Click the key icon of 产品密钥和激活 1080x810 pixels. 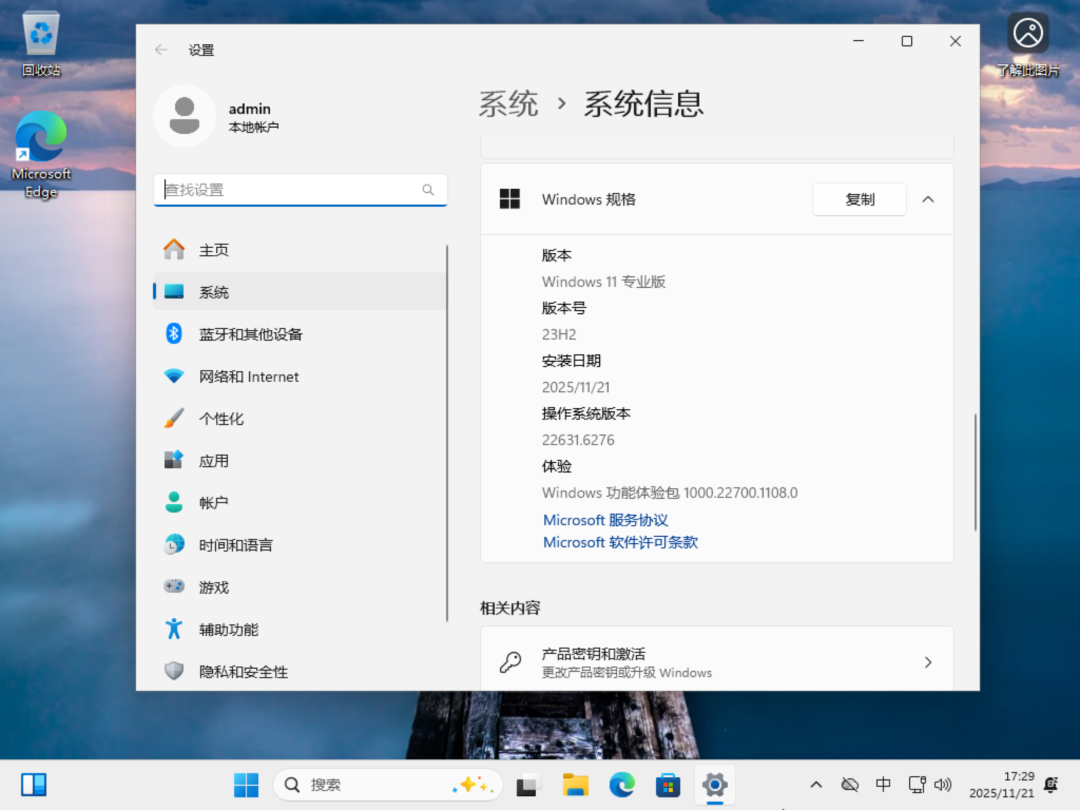[x=510, y=662]
